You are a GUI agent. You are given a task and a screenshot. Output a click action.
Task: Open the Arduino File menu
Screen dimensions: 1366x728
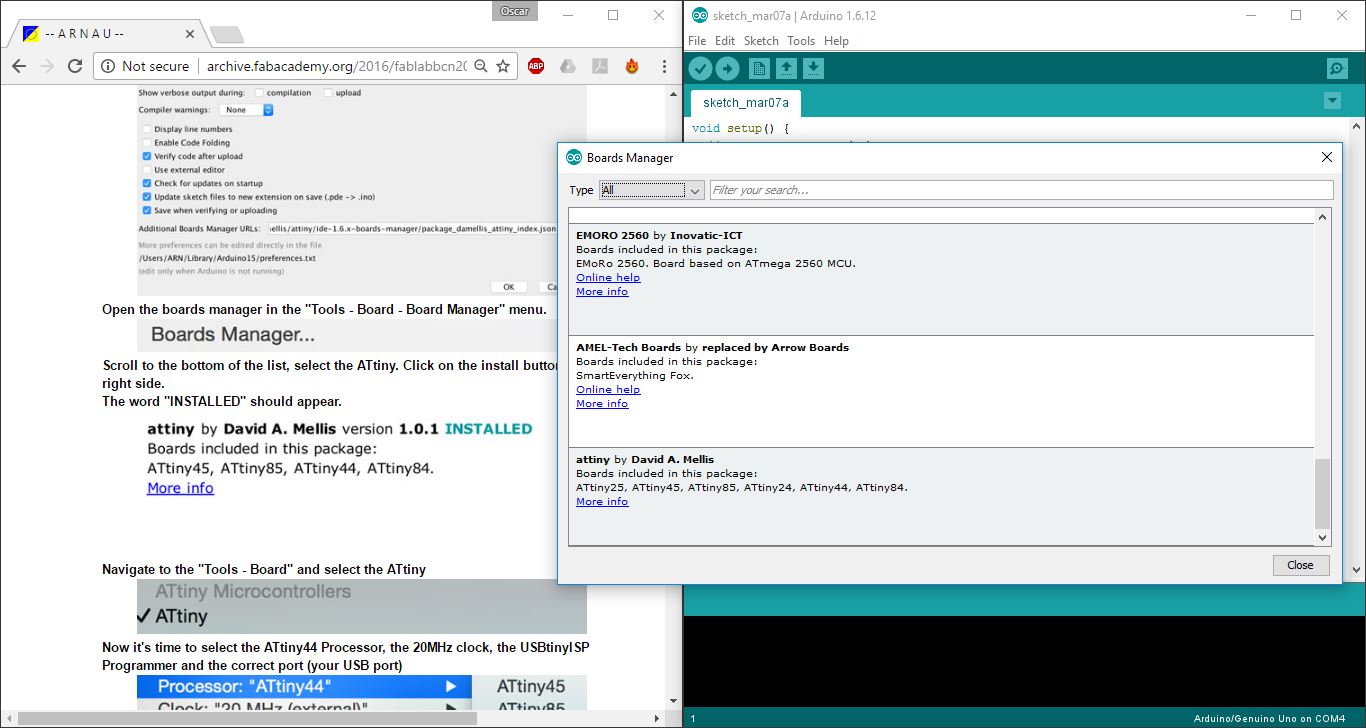click(x=697, y=41)
